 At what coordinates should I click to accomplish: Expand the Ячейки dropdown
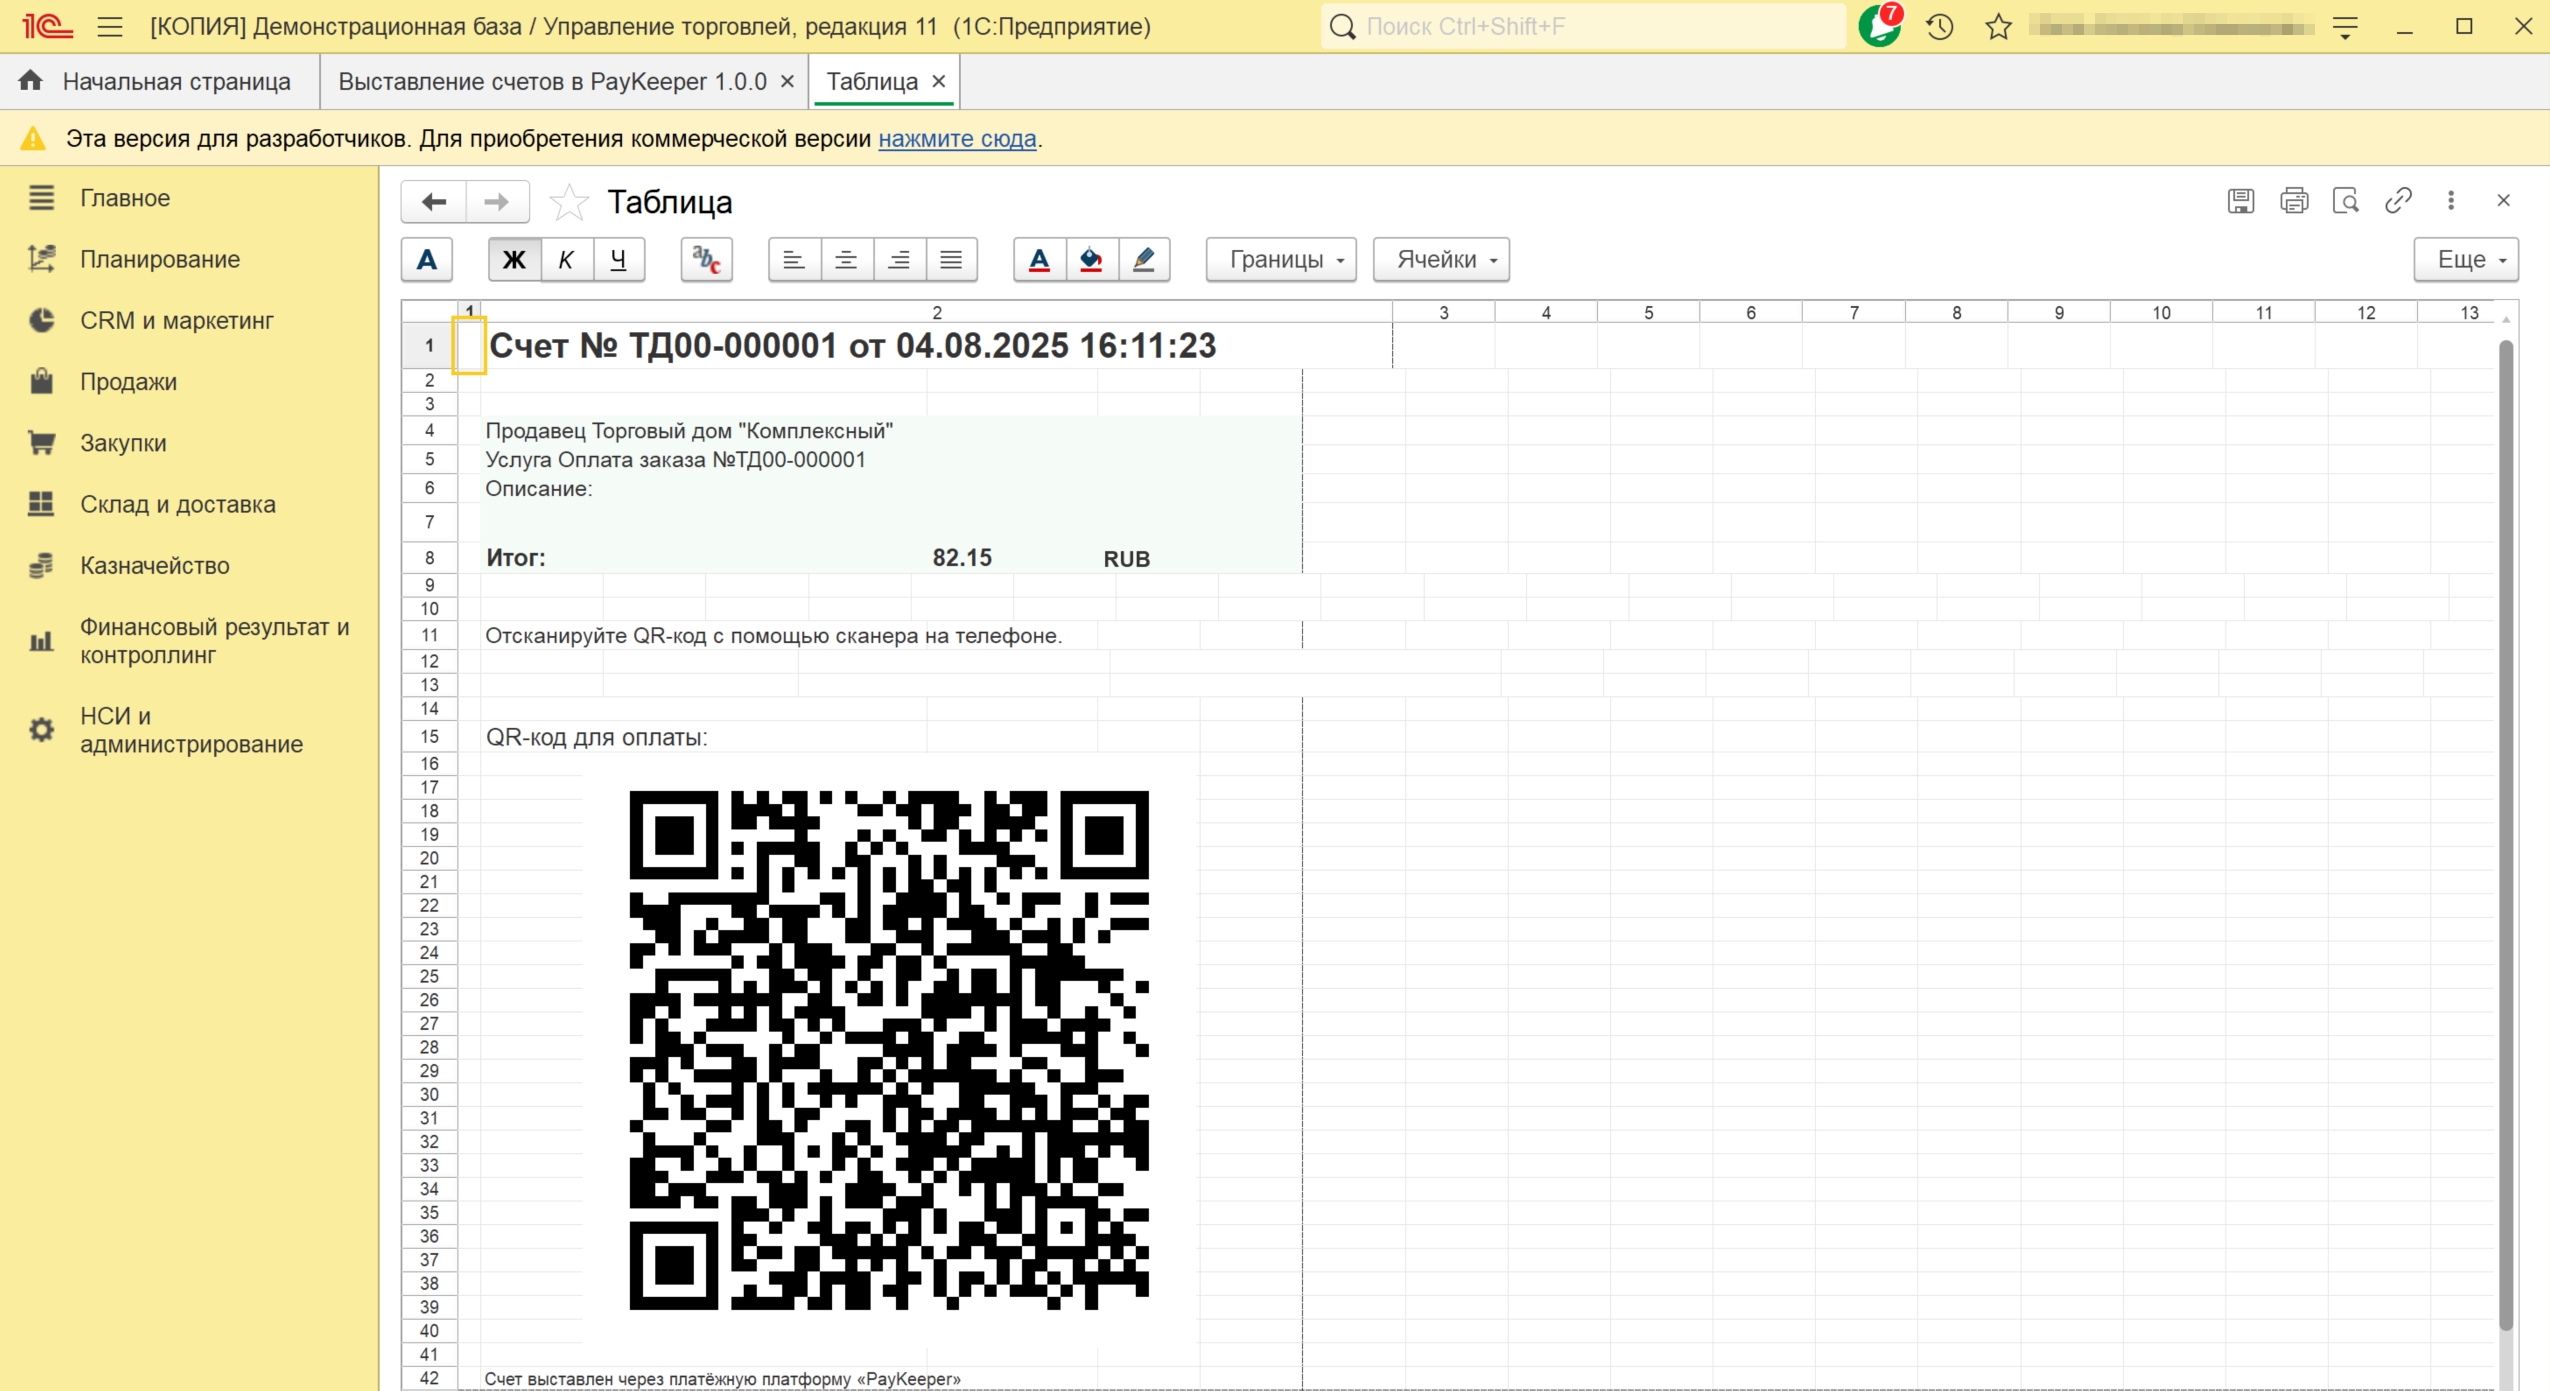pyautogui.click(x=1440, y=260)
